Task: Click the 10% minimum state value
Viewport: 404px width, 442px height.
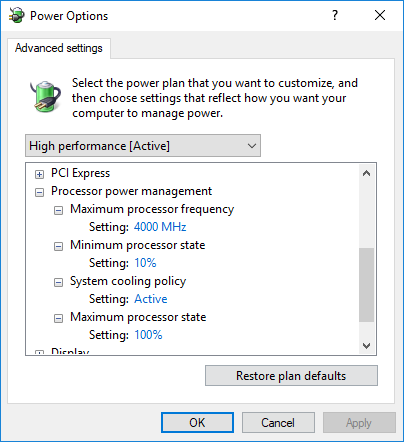Action: 145,263
